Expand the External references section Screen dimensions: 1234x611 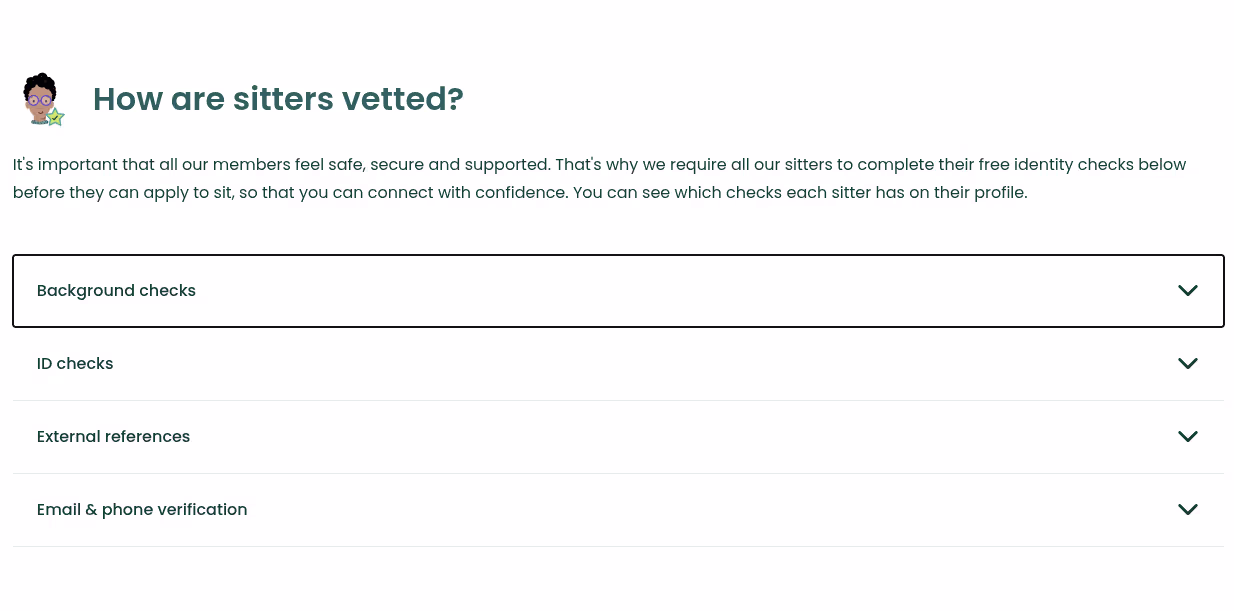pyautogui.click(x=618, y=436)
